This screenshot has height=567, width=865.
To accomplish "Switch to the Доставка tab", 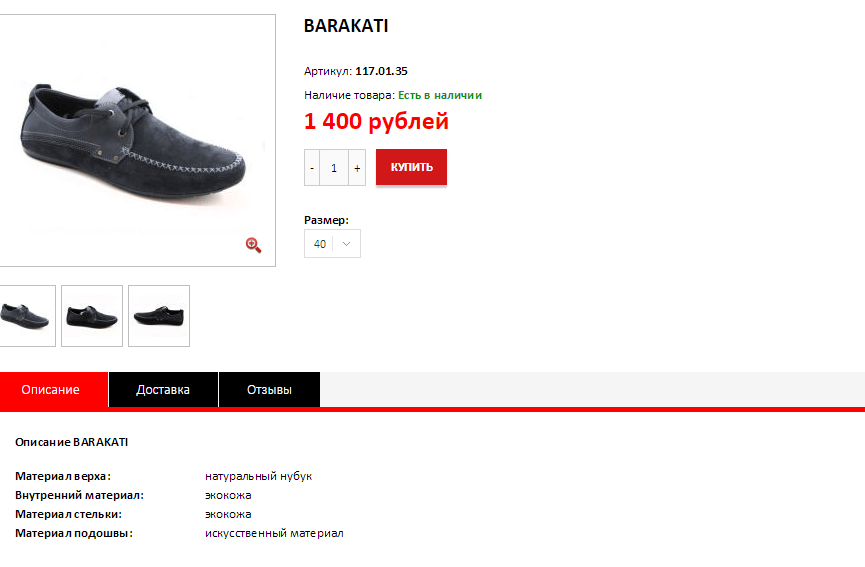I will (163, 389).
